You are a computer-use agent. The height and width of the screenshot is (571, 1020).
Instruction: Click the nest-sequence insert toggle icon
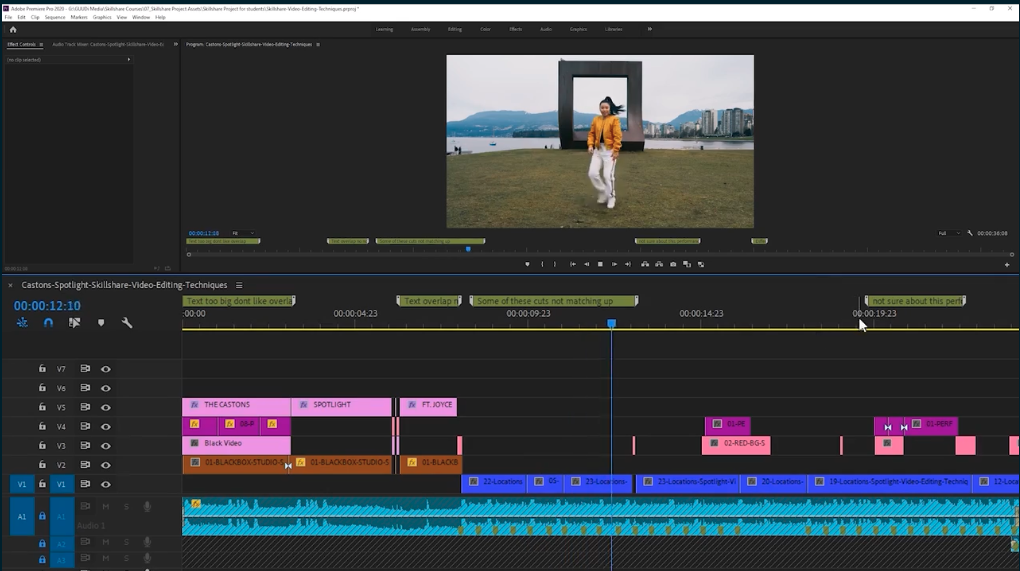pyautogui.click(x=22, y=323)
